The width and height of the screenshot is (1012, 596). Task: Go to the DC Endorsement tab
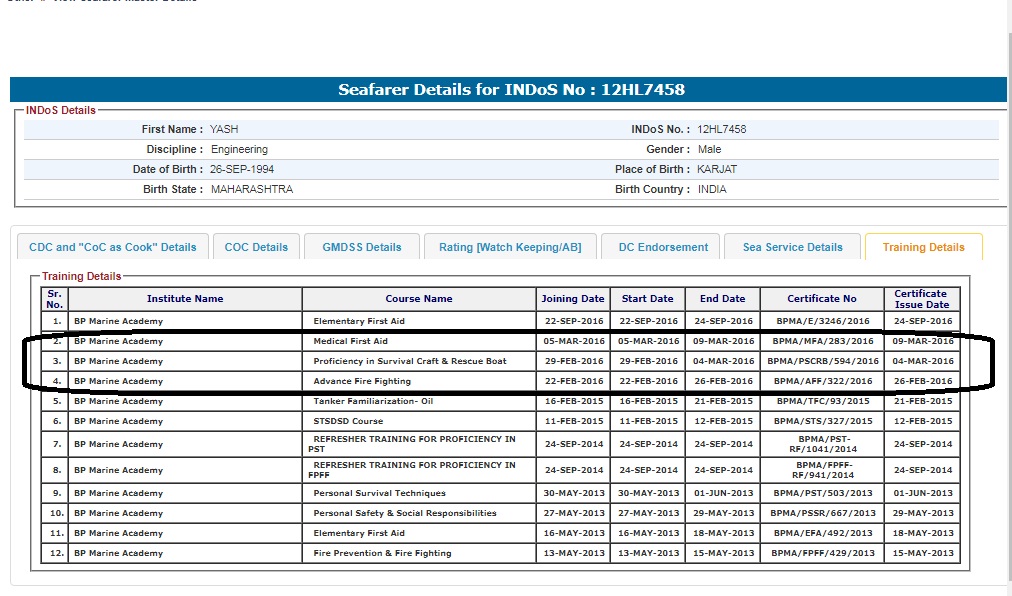(x=663, y=247)
